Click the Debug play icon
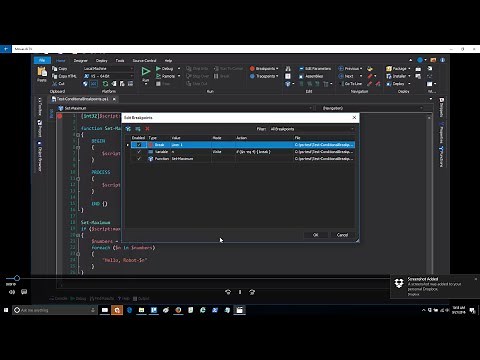This screenshot has height=360, width=480. (158, 68)
